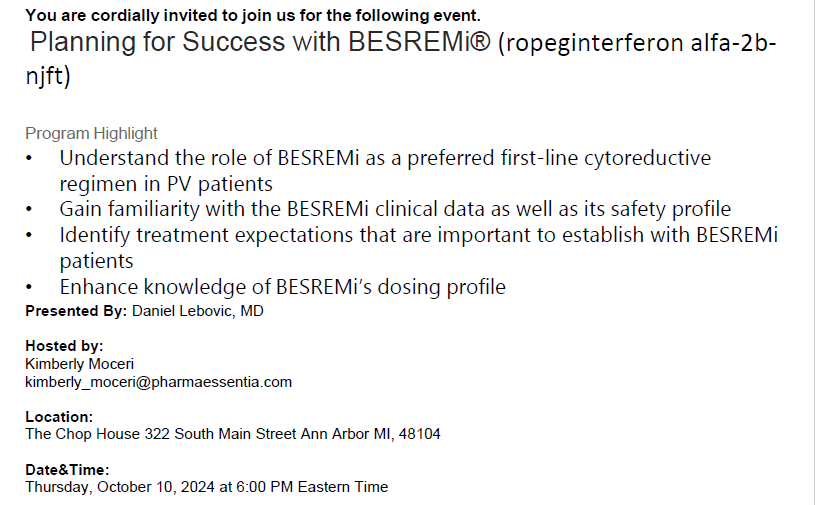Click the "(ropeginterferon alfa-2b-" text in the title
Screen dimensions: 815x505
(636, 45)
